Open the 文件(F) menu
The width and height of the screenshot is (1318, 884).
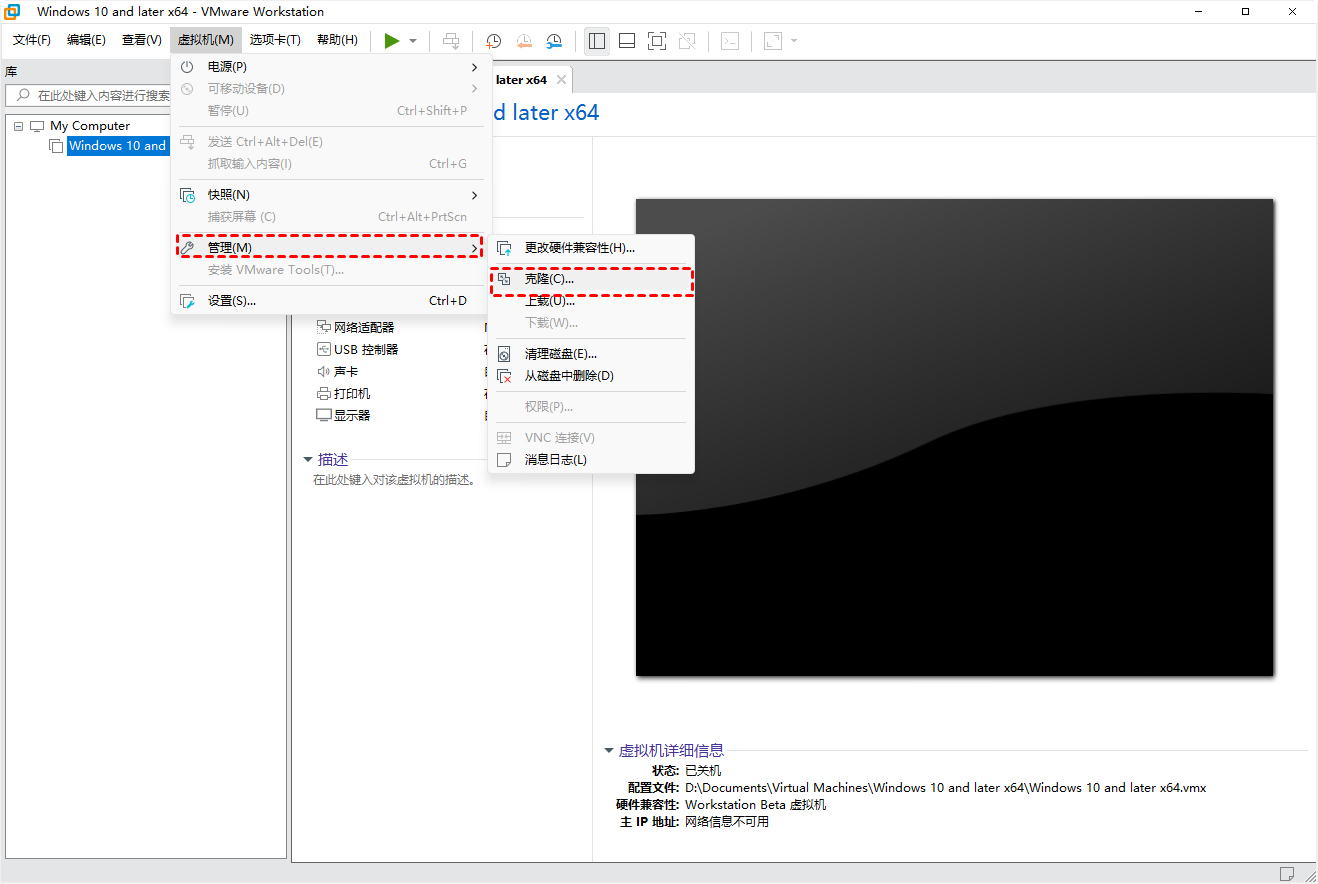click(x=32, y=40)
